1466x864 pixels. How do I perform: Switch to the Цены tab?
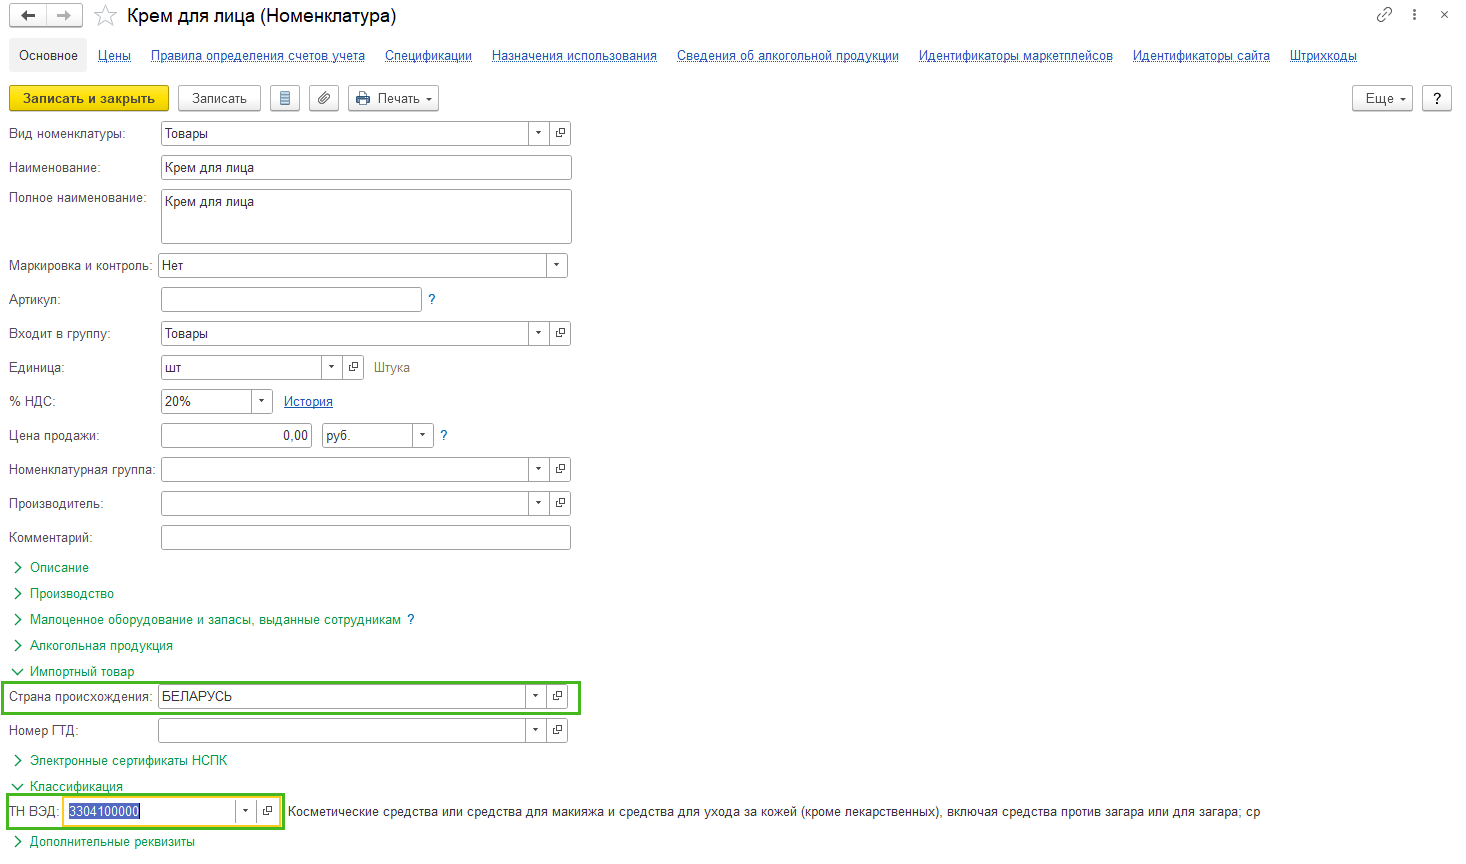click(x=114, y=55)
